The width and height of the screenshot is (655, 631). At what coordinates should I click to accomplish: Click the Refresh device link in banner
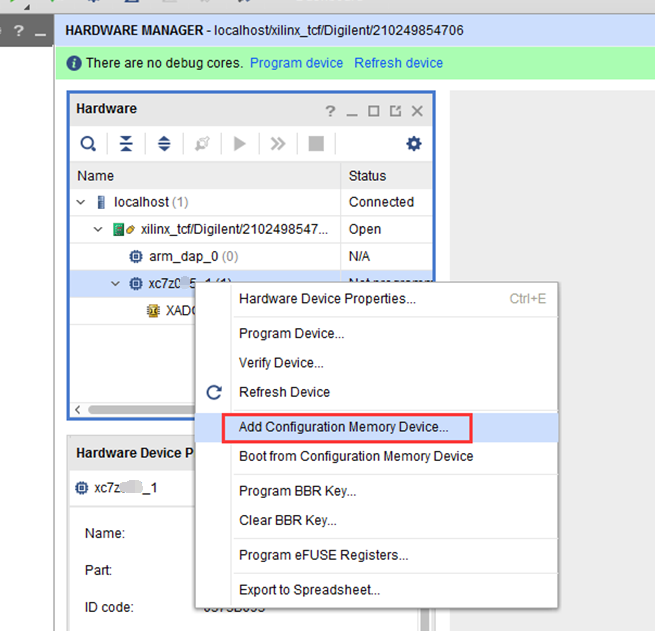coord(399,63)
